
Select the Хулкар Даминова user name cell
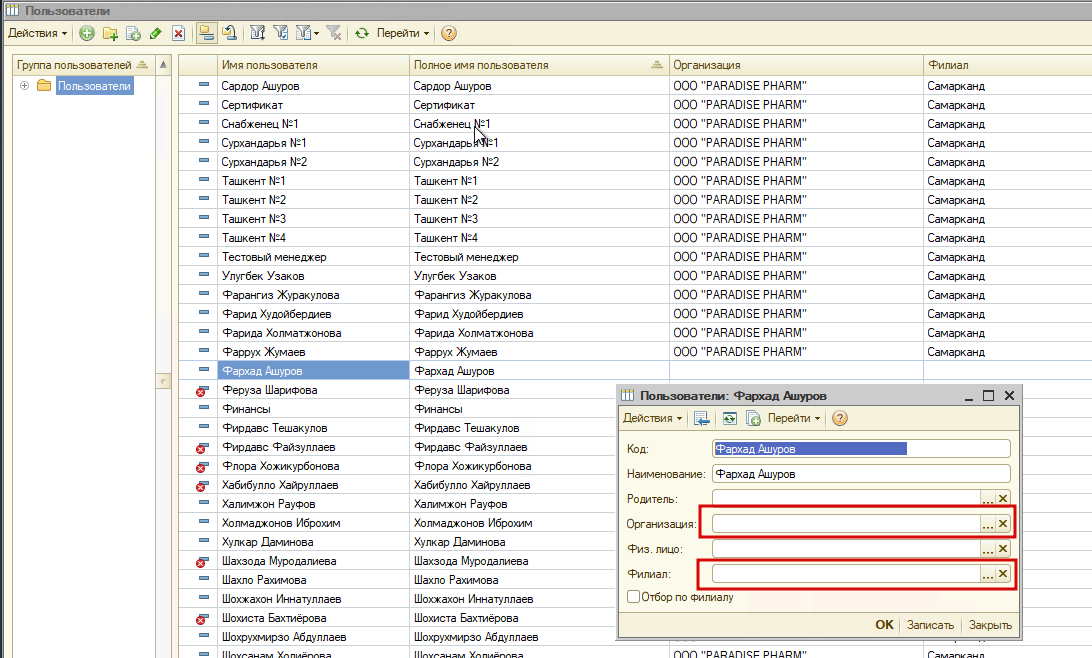pyautogui.click(x=313, y=542)
